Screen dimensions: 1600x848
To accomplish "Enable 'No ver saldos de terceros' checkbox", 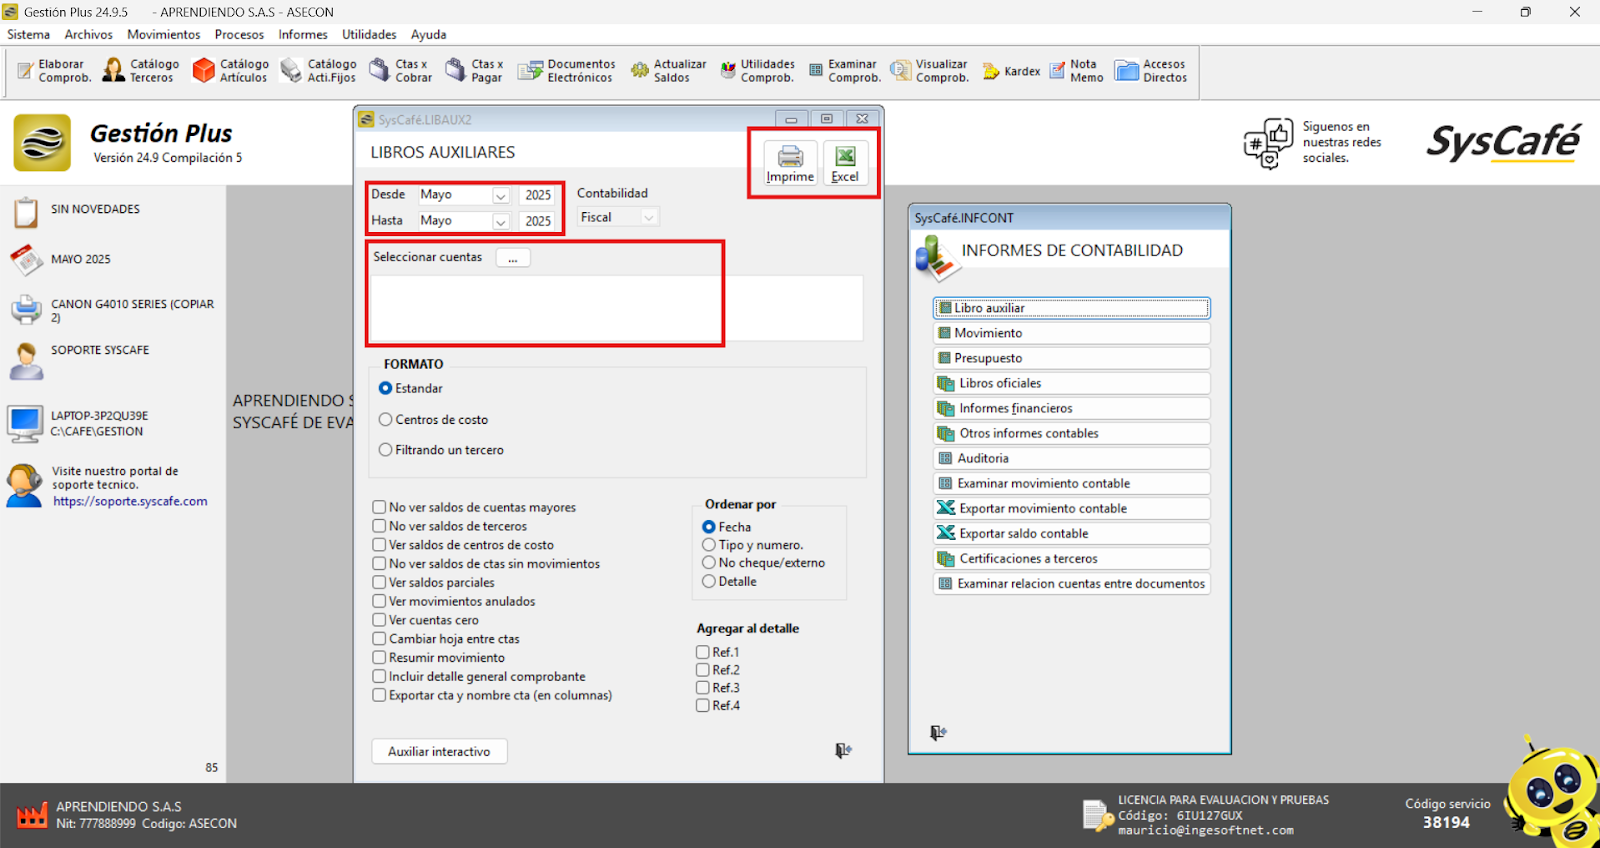I will tap(380, 526).
